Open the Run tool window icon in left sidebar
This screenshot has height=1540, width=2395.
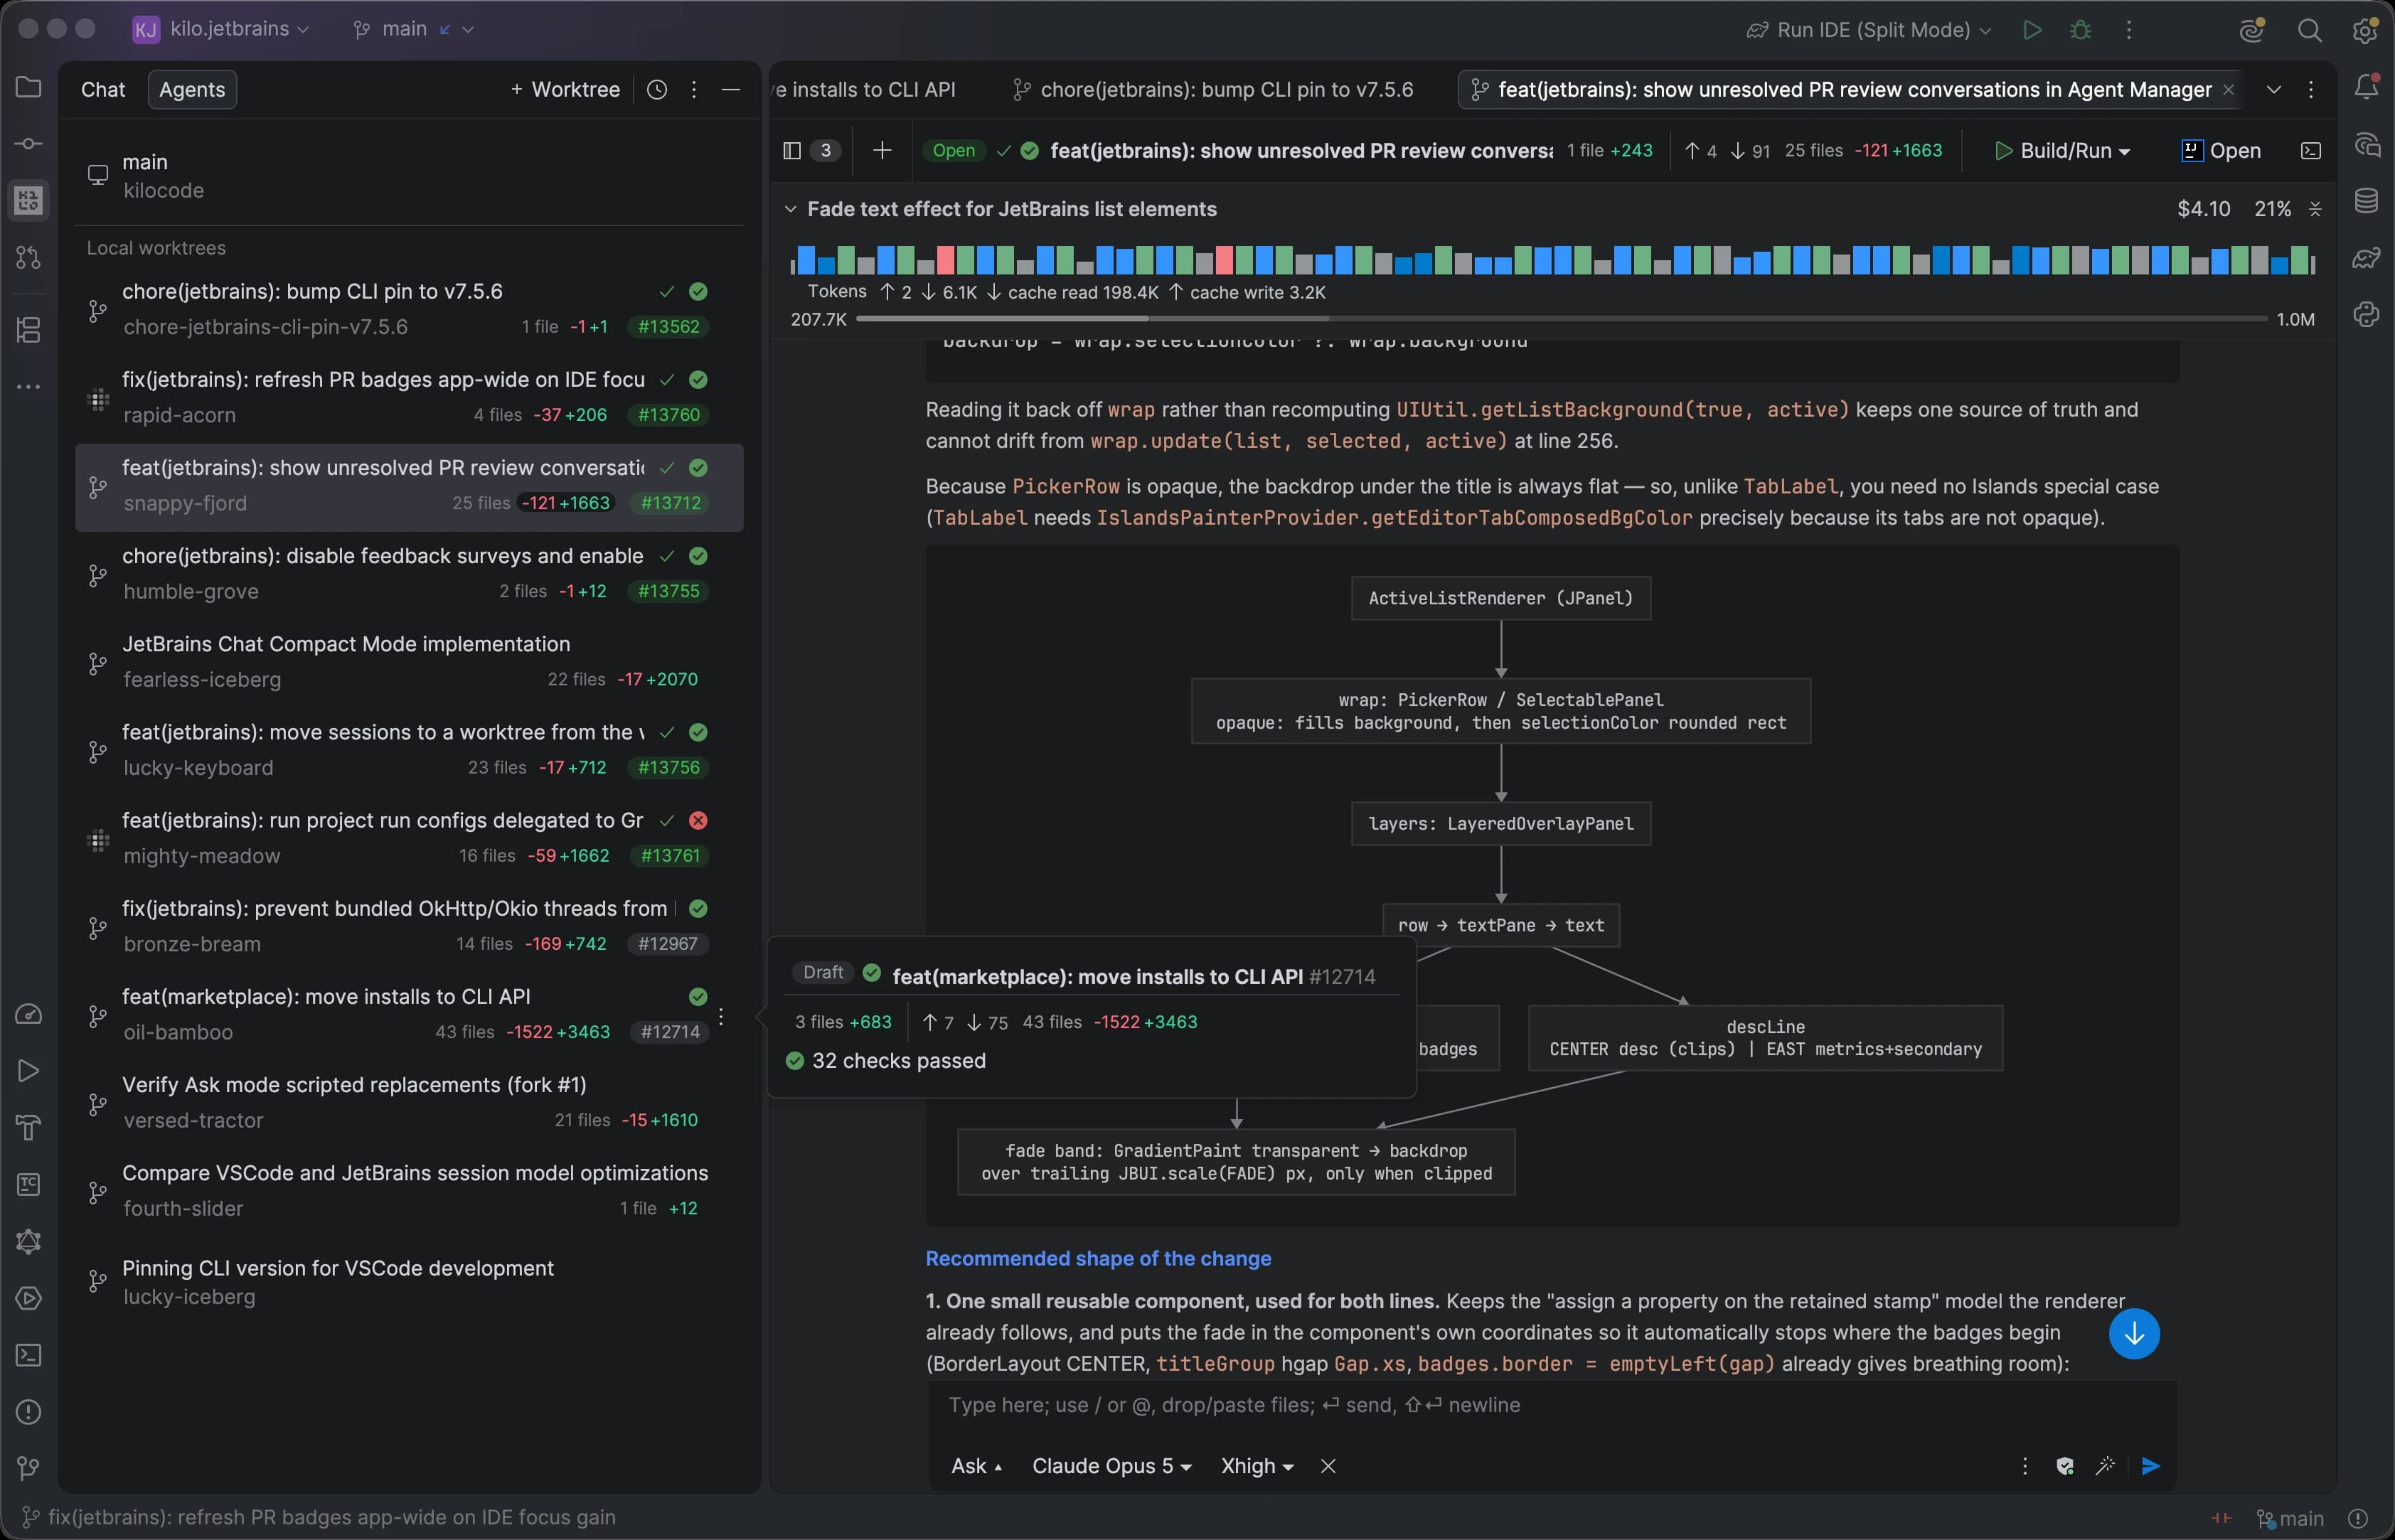28,1071
